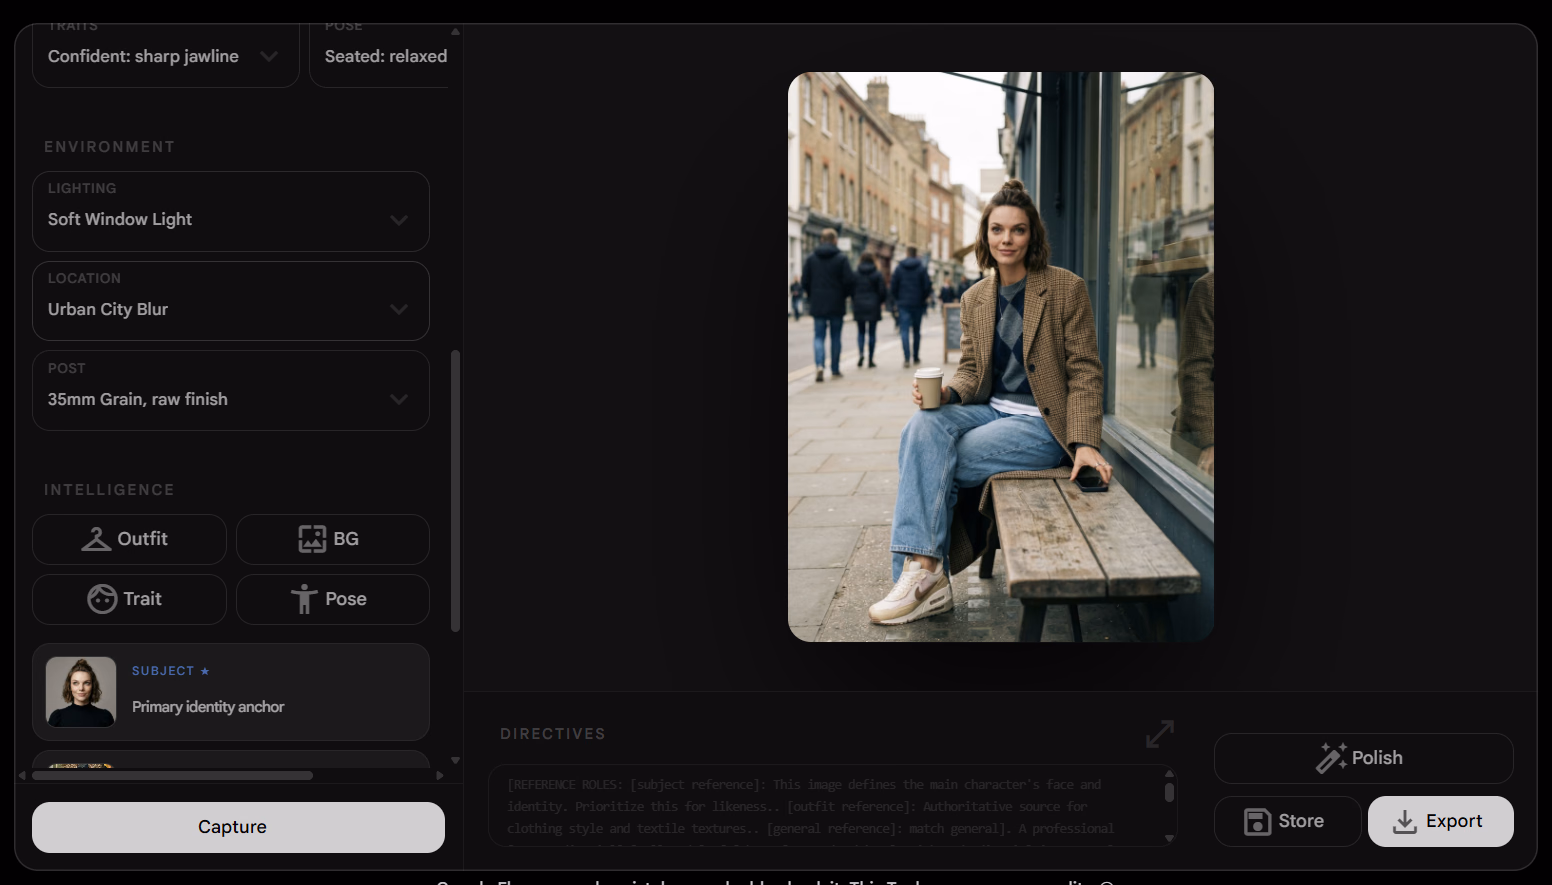Viewport: 1552px width, 885px height.
Task: Click inside the Directives prompt text field
Action: pos(825,806)
